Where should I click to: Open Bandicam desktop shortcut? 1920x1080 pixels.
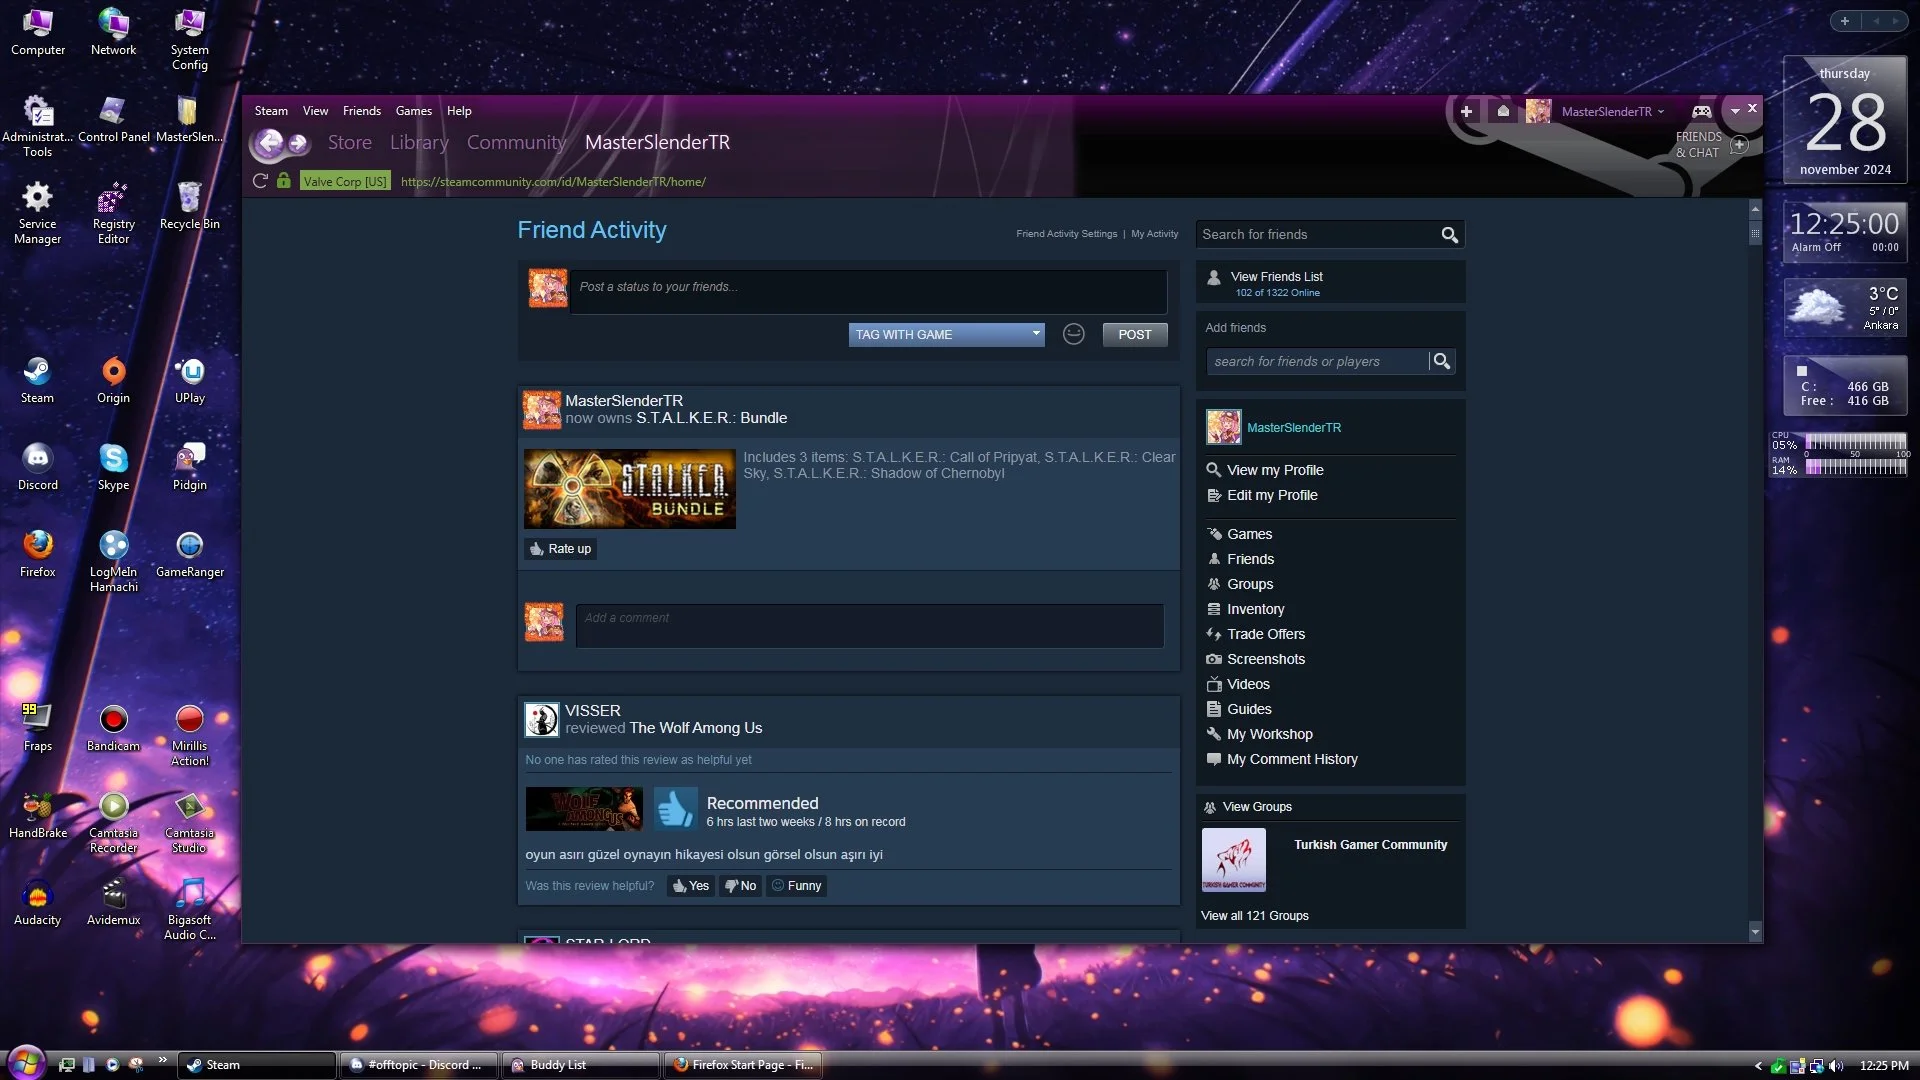(113, 728)
